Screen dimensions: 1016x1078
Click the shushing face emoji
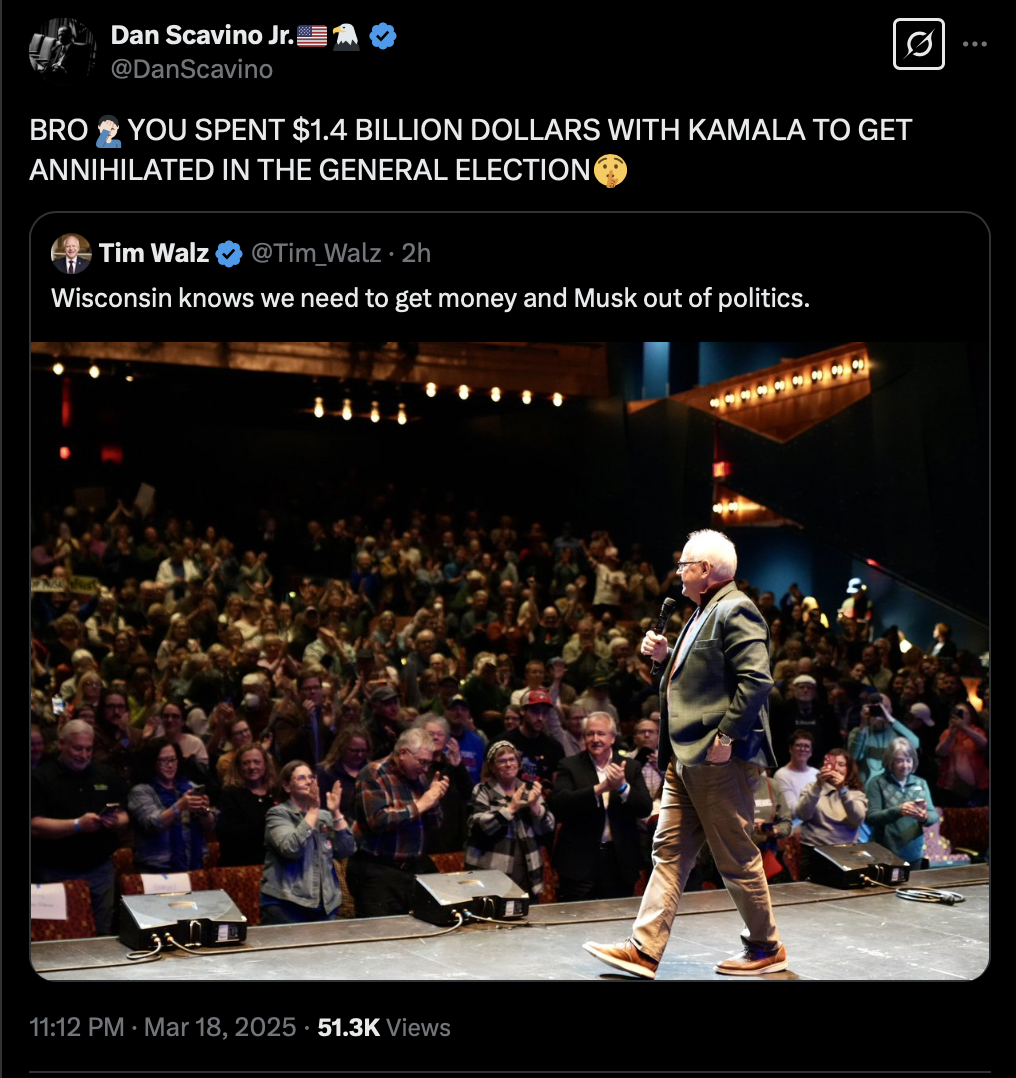(x=610, y=170)
